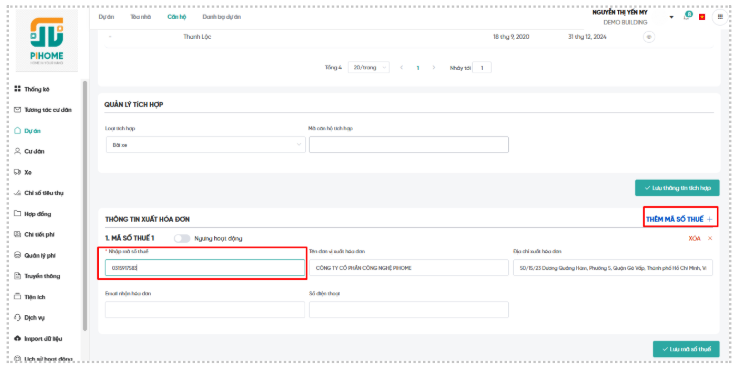Select the Xe vehicle icon in sidebar
Screen dimensions: 736x368
click(x=17, y=172)
